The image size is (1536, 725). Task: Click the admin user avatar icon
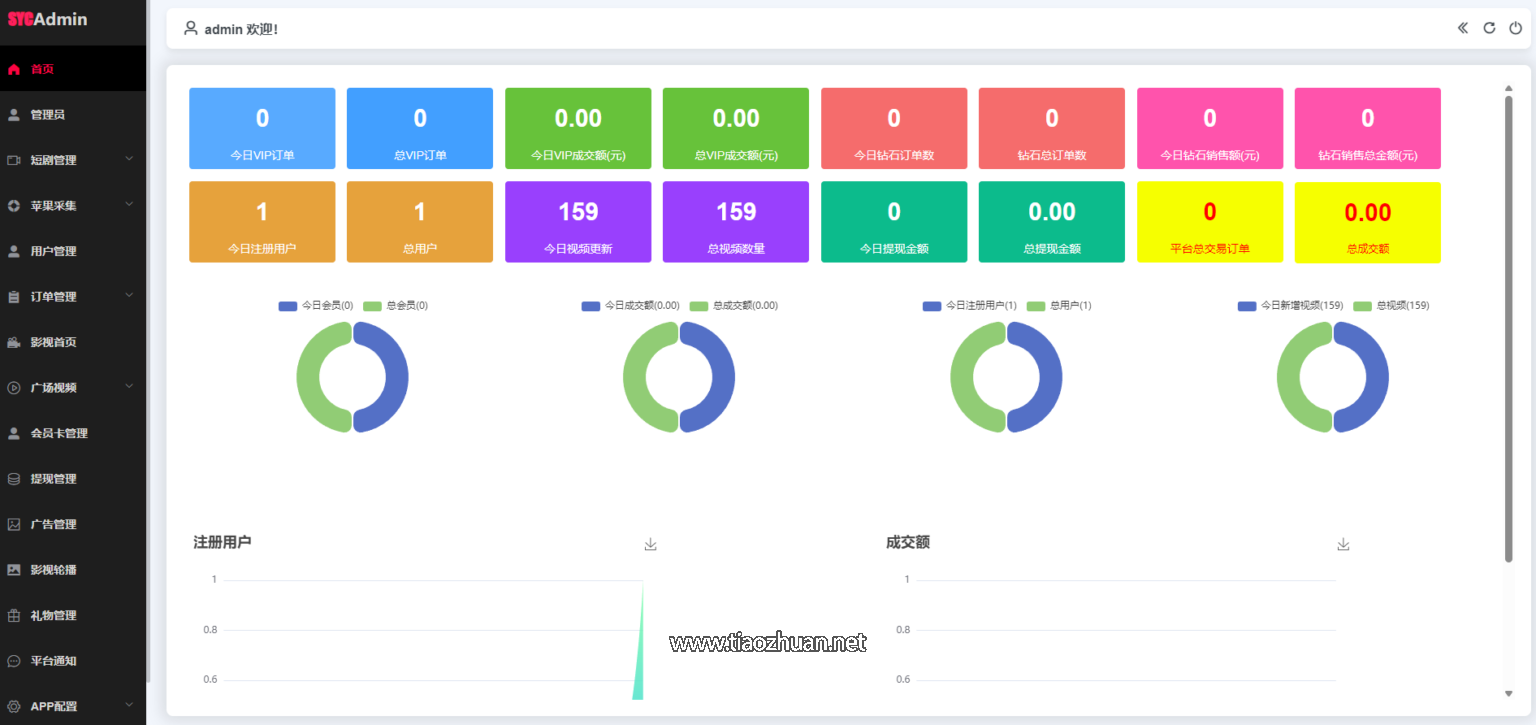(x=190, y=29)
